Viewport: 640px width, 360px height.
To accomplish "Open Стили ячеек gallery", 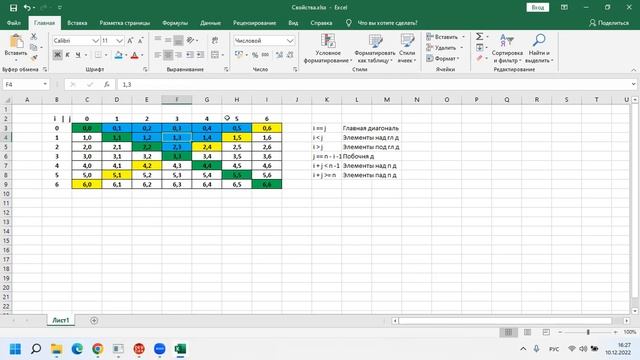I will [x=407, y=48].
